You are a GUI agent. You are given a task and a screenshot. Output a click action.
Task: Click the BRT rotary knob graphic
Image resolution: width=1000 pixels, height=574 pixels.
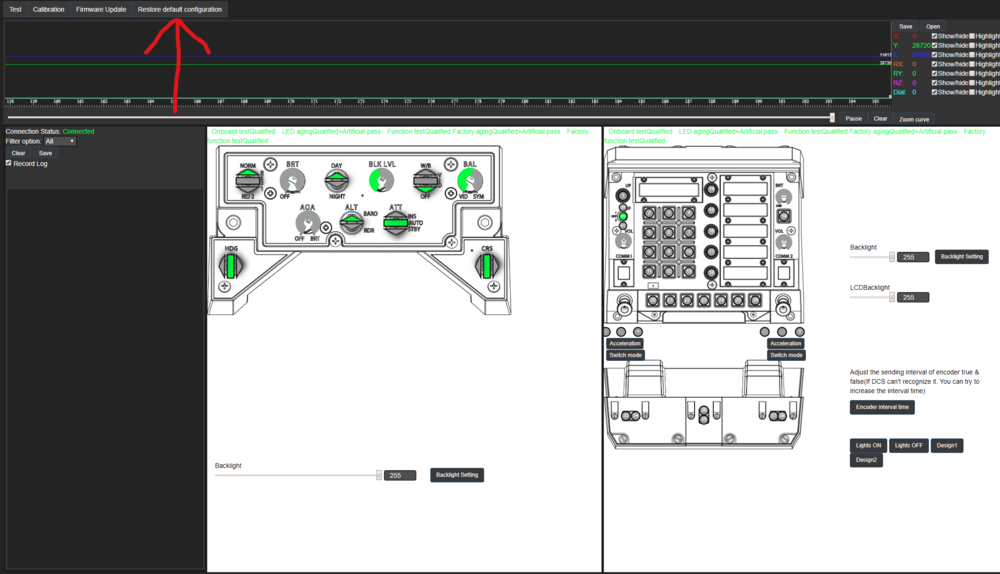[293, 182]
